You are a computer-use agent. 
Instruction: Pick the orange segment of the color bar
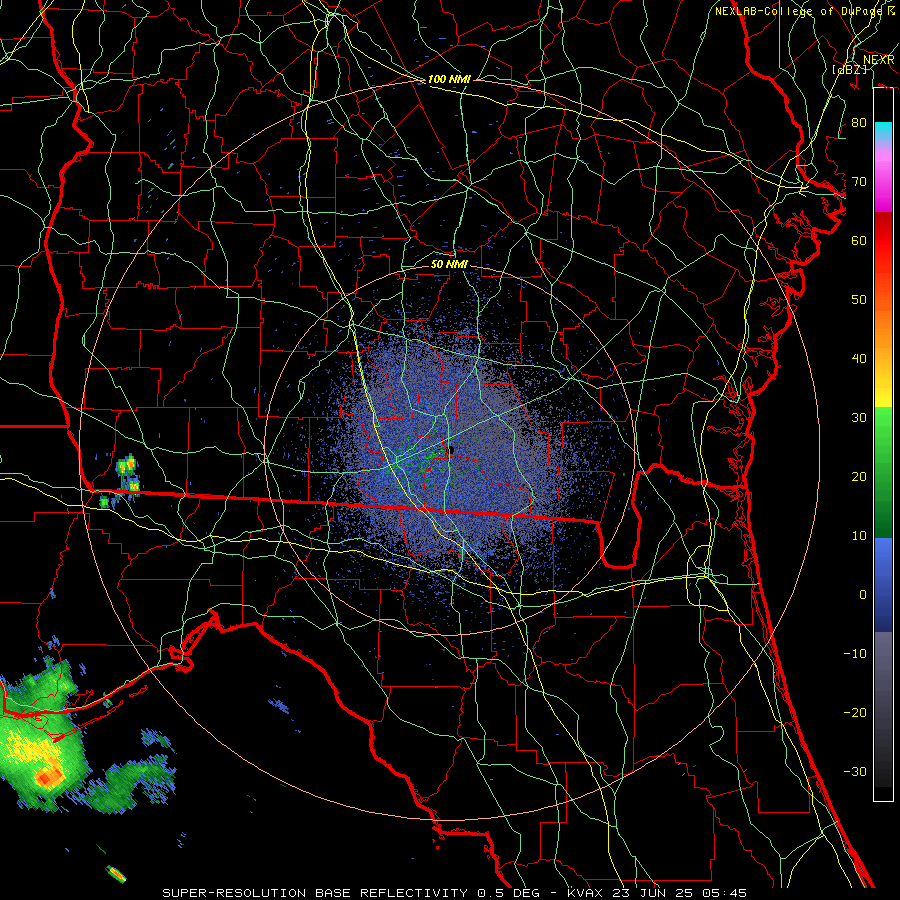point(883,327)
